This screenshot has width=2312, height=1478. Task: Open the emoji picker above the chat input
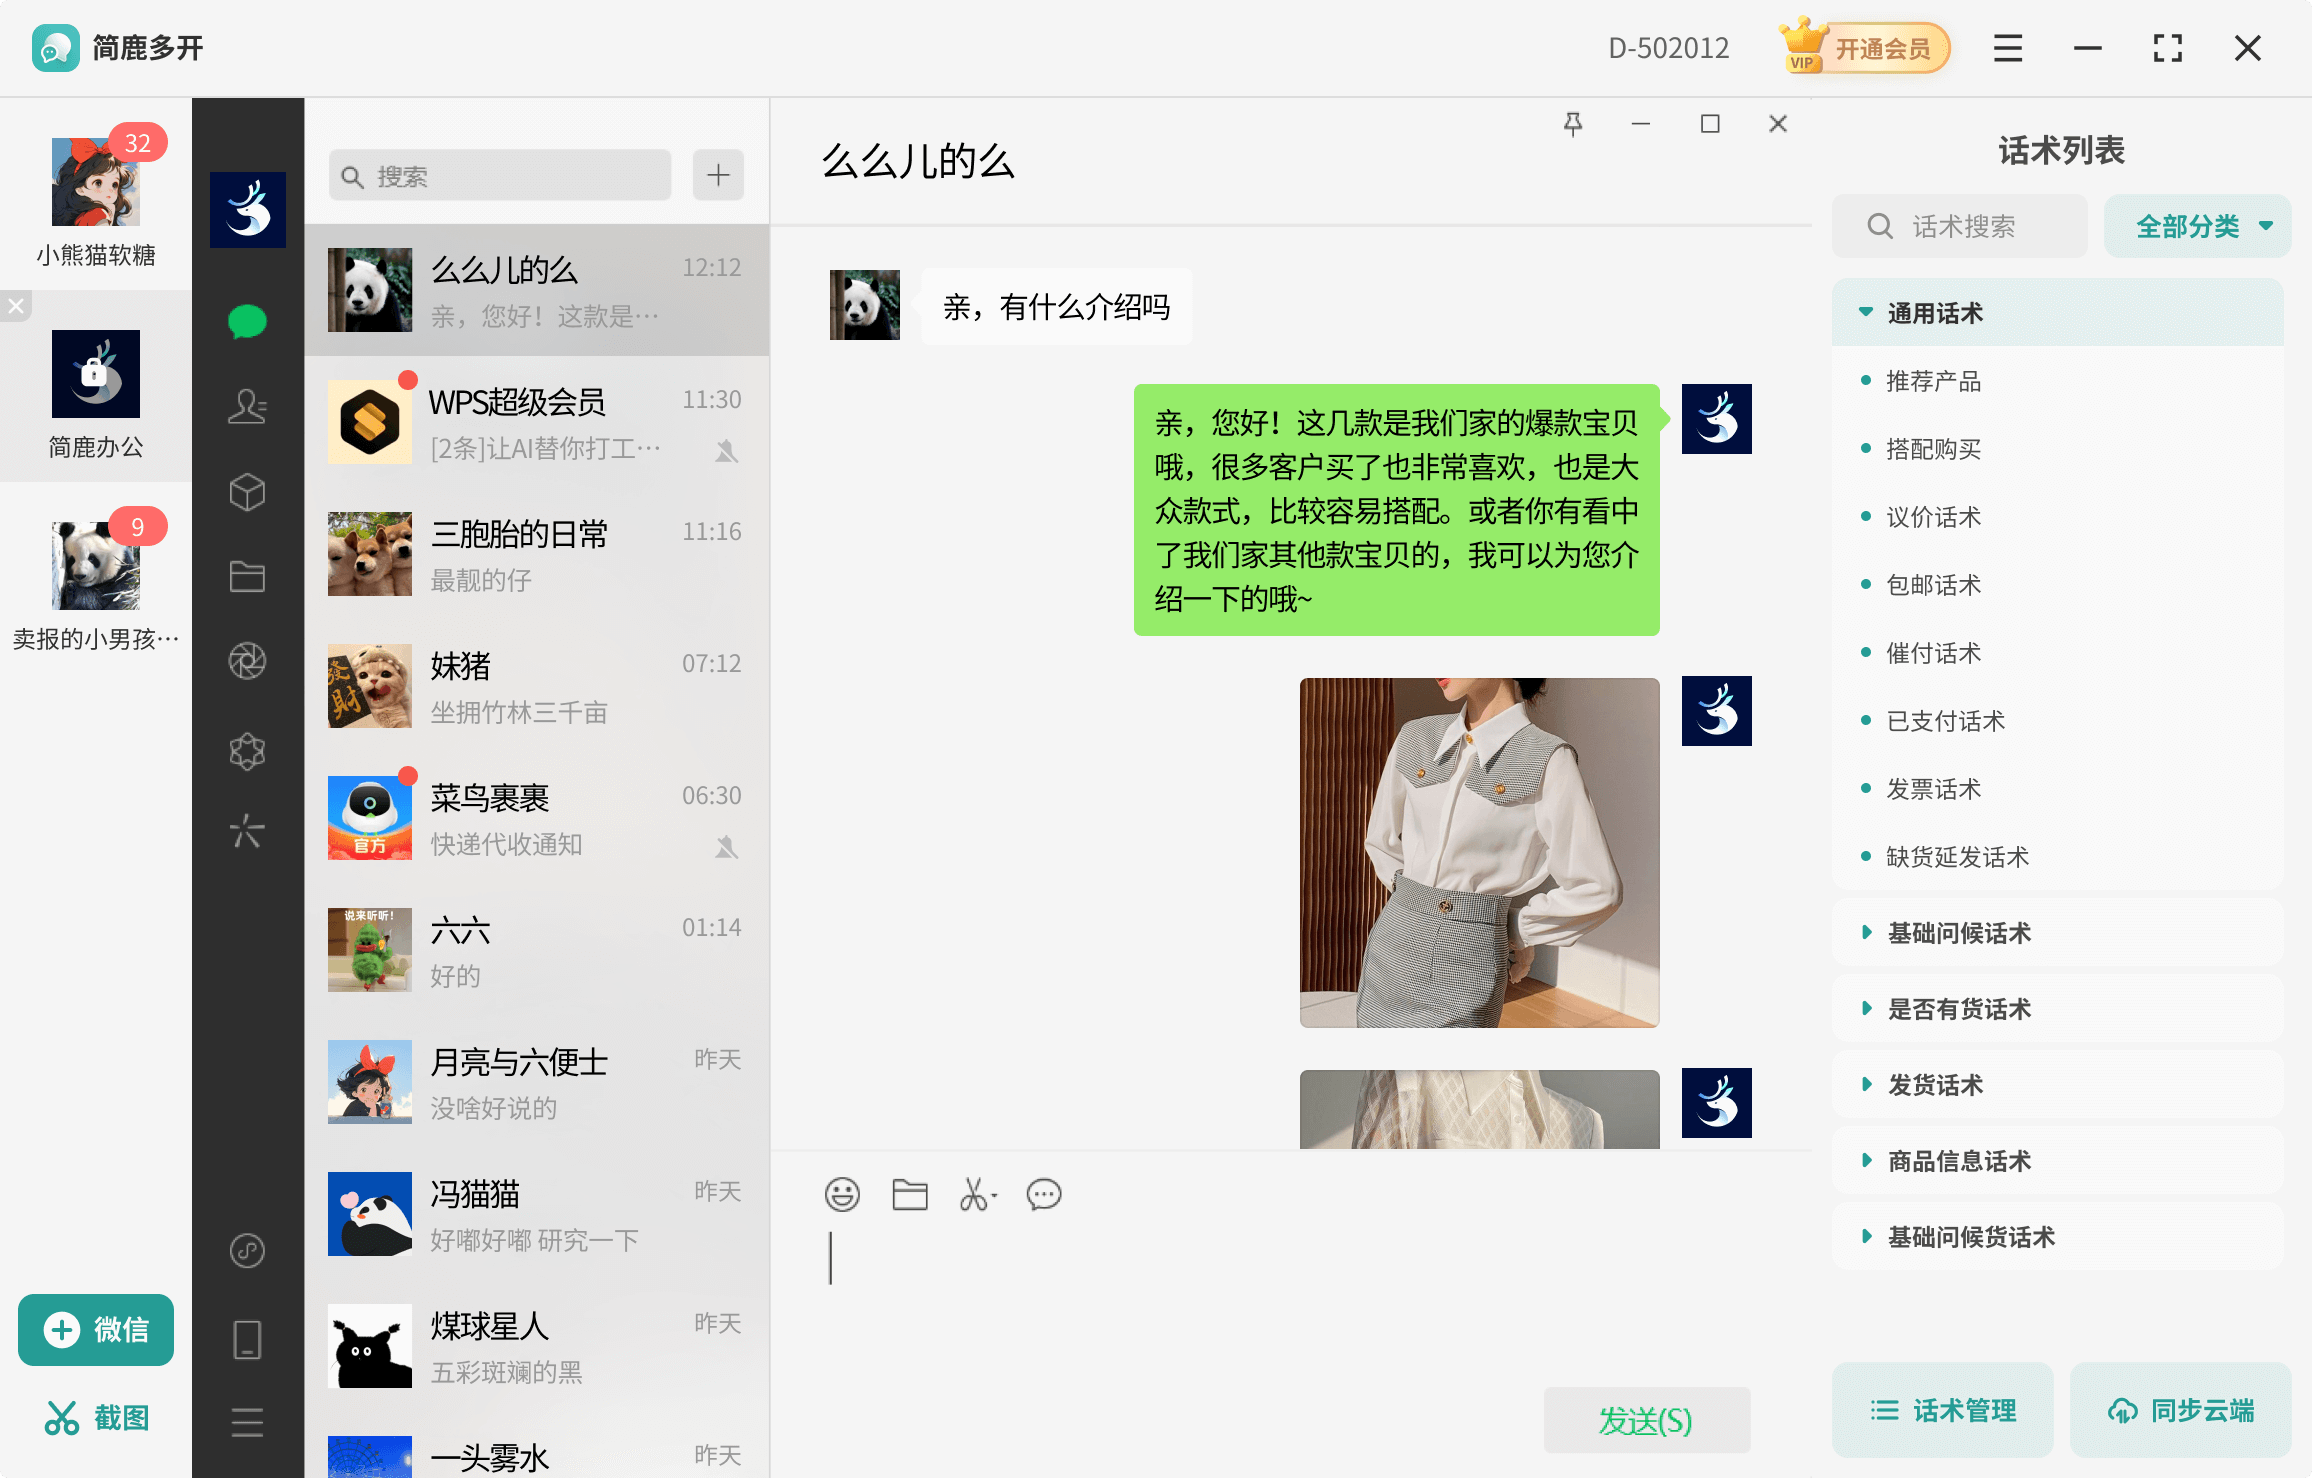pos(842,1194)
